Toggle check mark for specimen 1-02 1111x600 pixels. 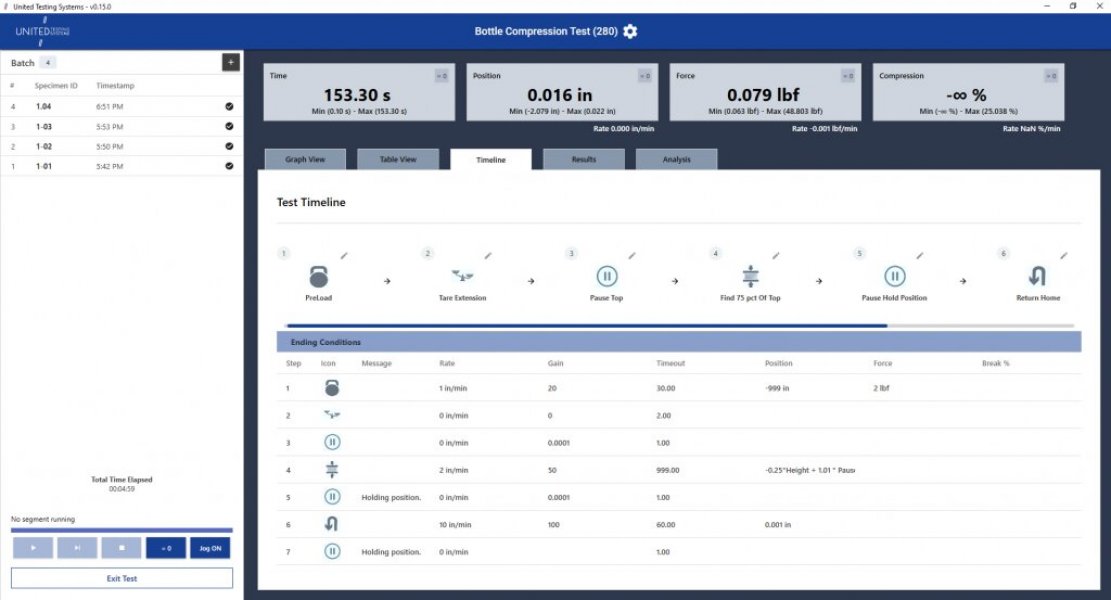229,146
